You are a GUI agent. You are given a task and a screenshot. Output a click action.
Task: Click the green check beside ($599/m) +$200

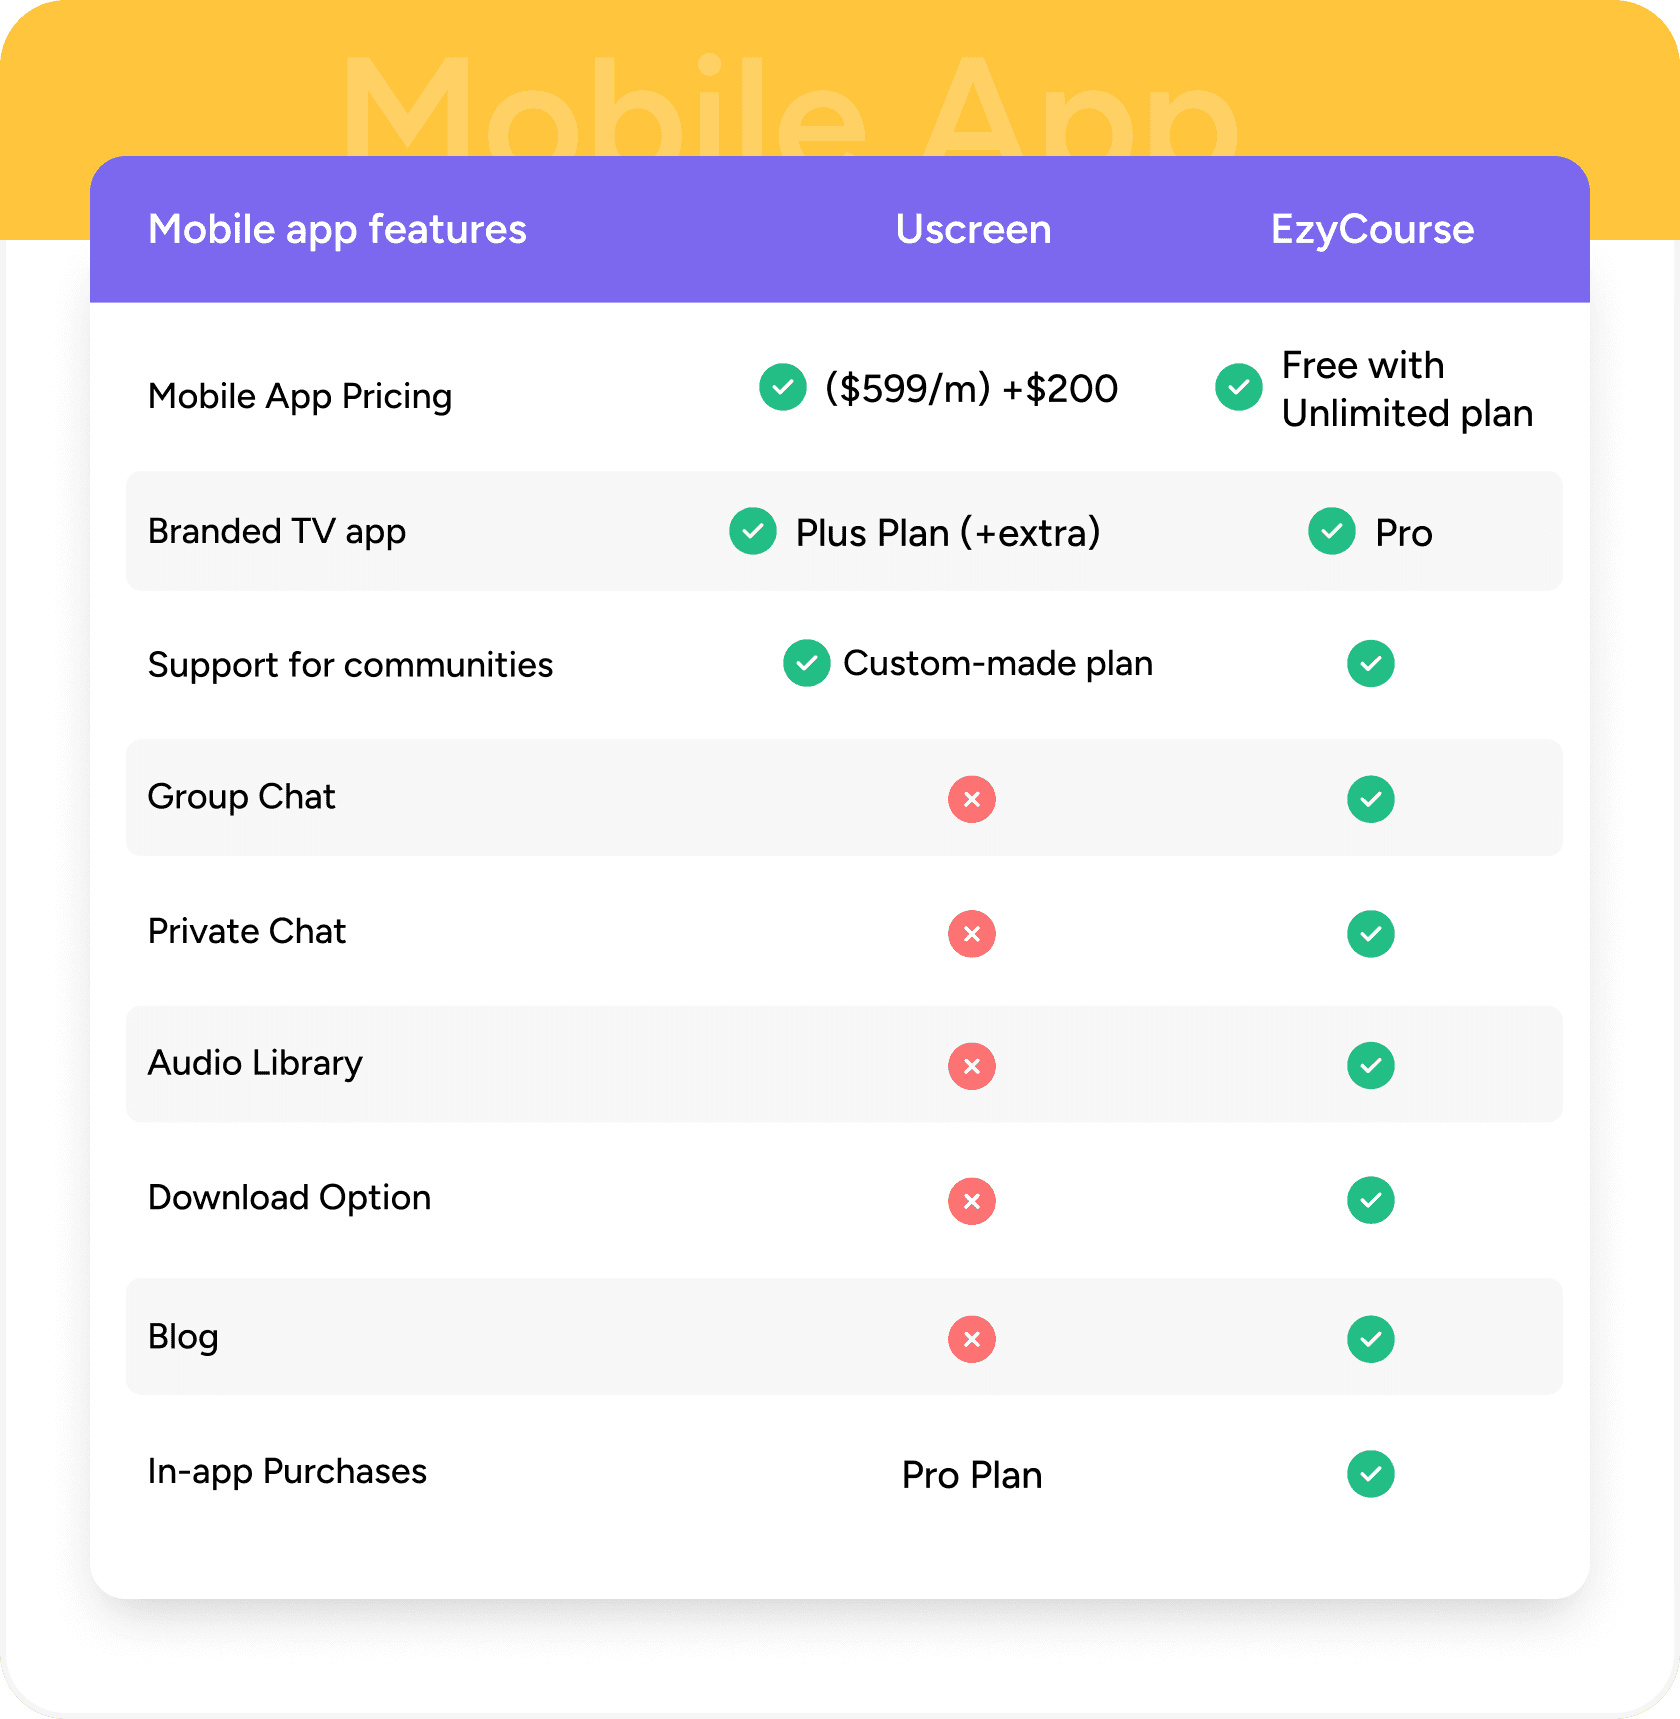[783, 387]
